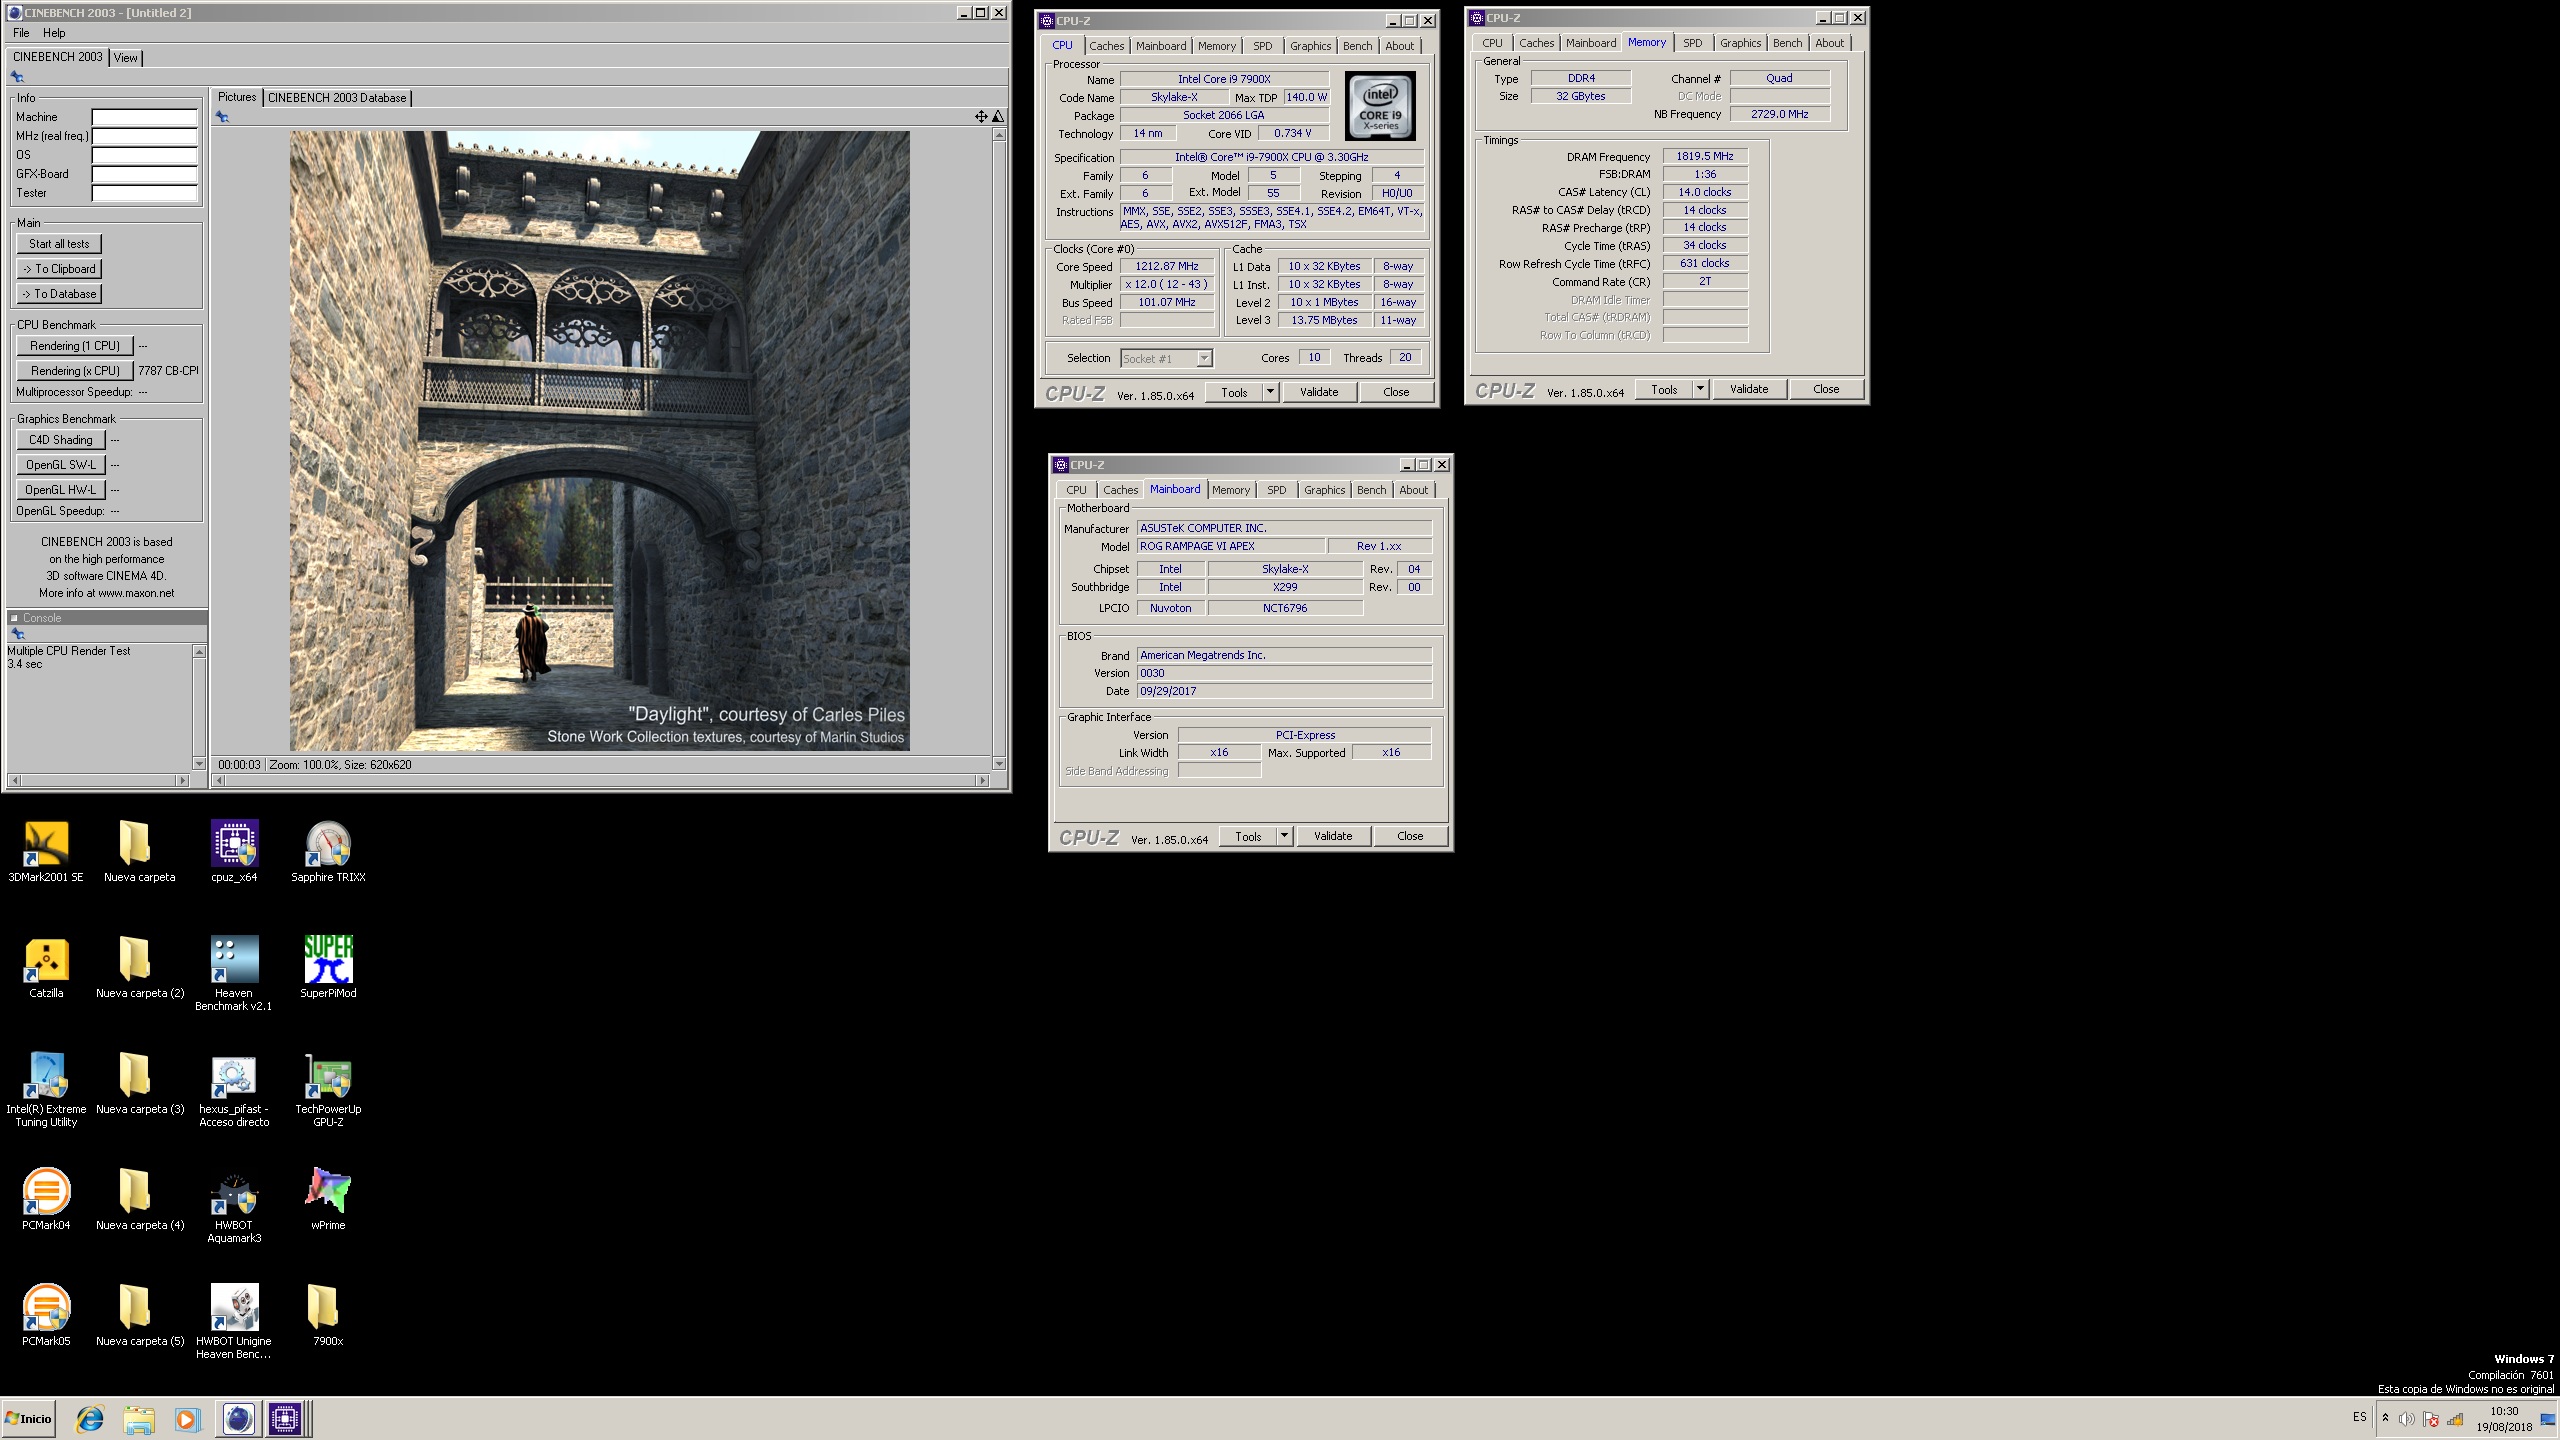Open Windows Explorer from taskbar

coord(139,1419)
